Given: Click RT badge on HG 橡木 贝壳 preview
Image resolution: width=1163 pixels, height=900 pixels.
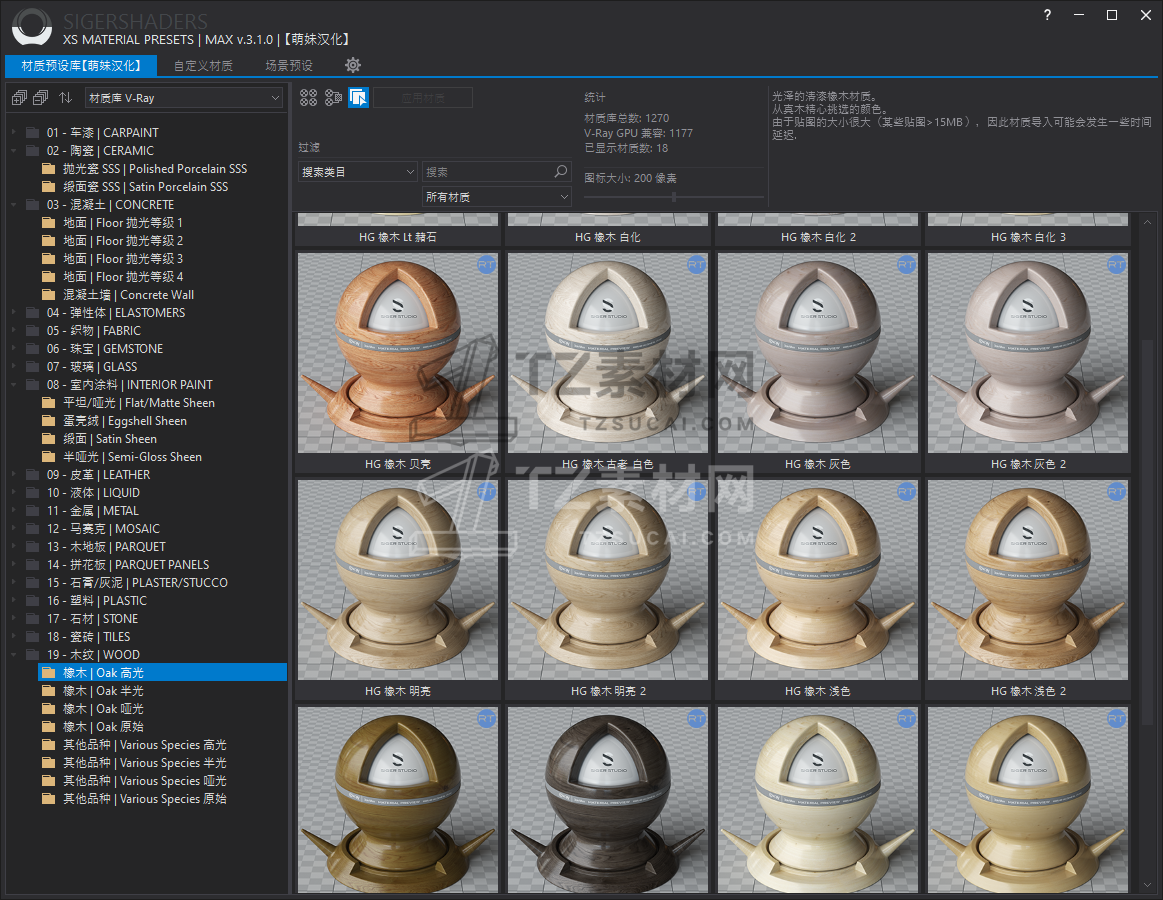Looking at the screenshot, I should 487,264.
